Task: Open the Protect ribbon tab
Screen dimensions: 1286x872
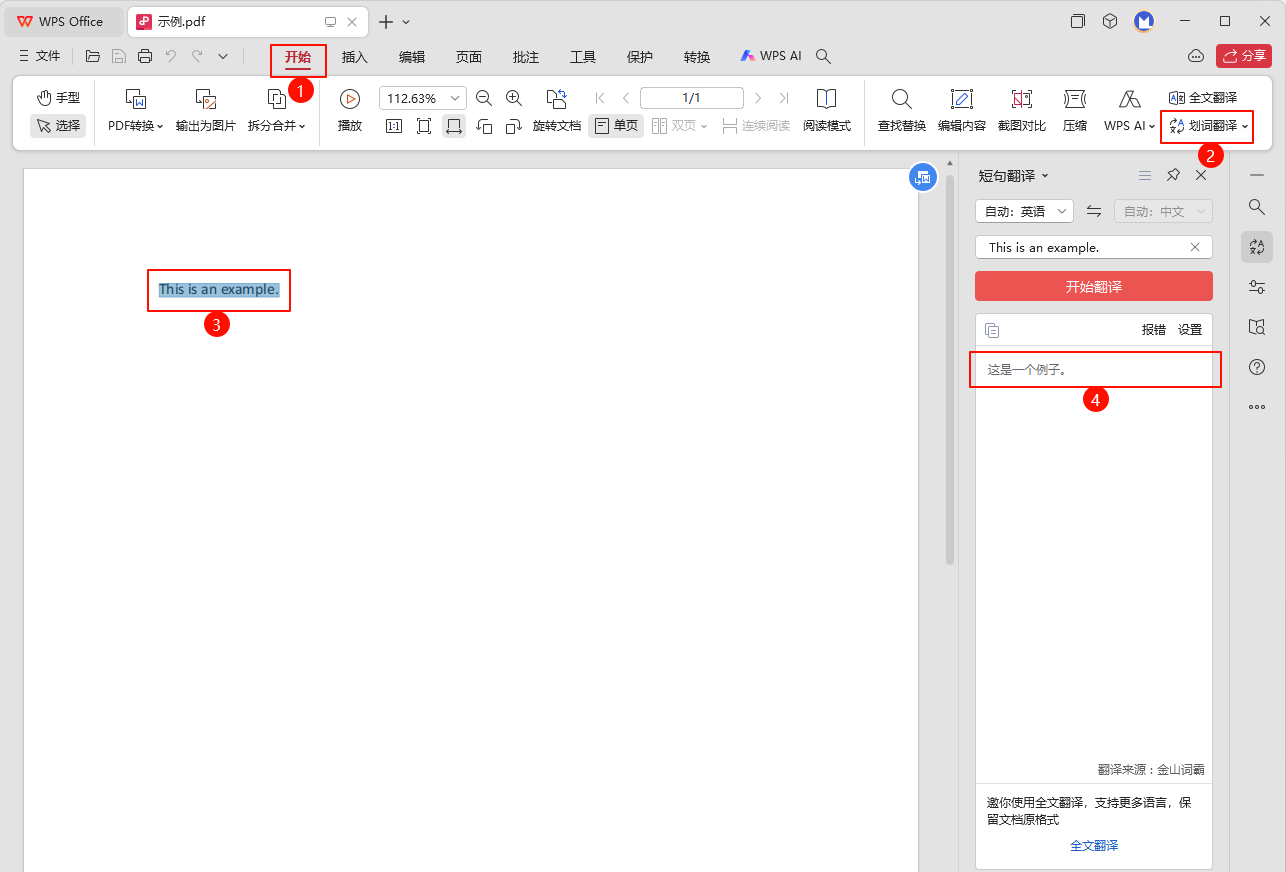Action: [640, 57]
